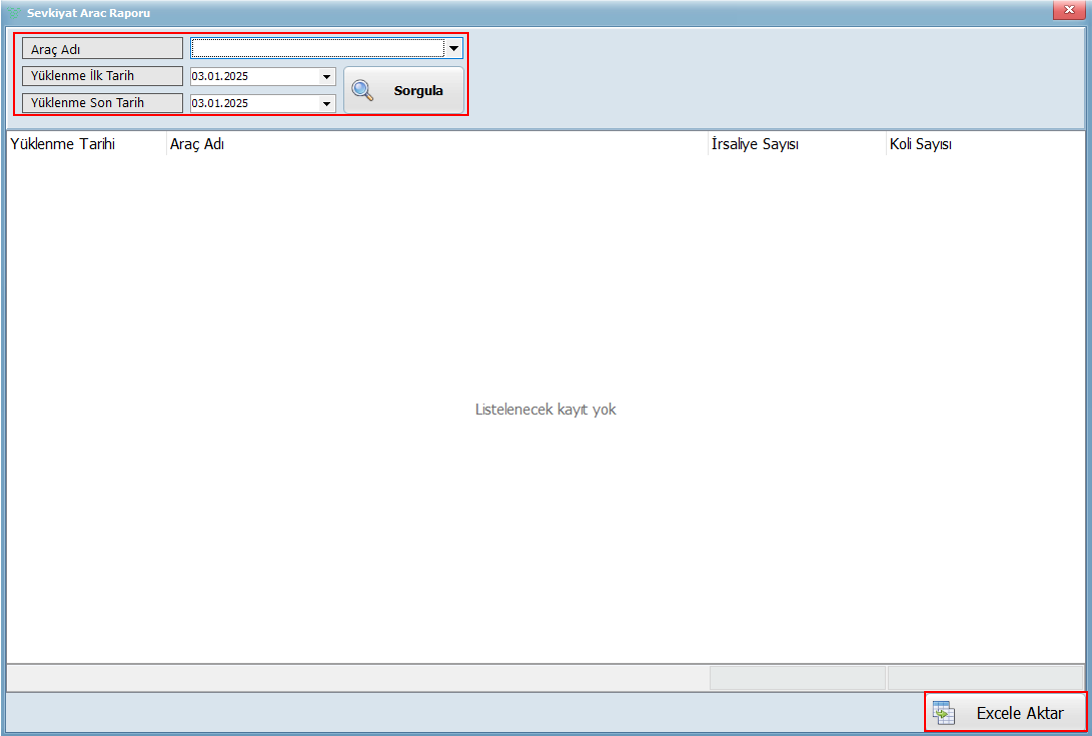Click the footer total cell under İrsaliye Sayısı

(x=797, y=678)
